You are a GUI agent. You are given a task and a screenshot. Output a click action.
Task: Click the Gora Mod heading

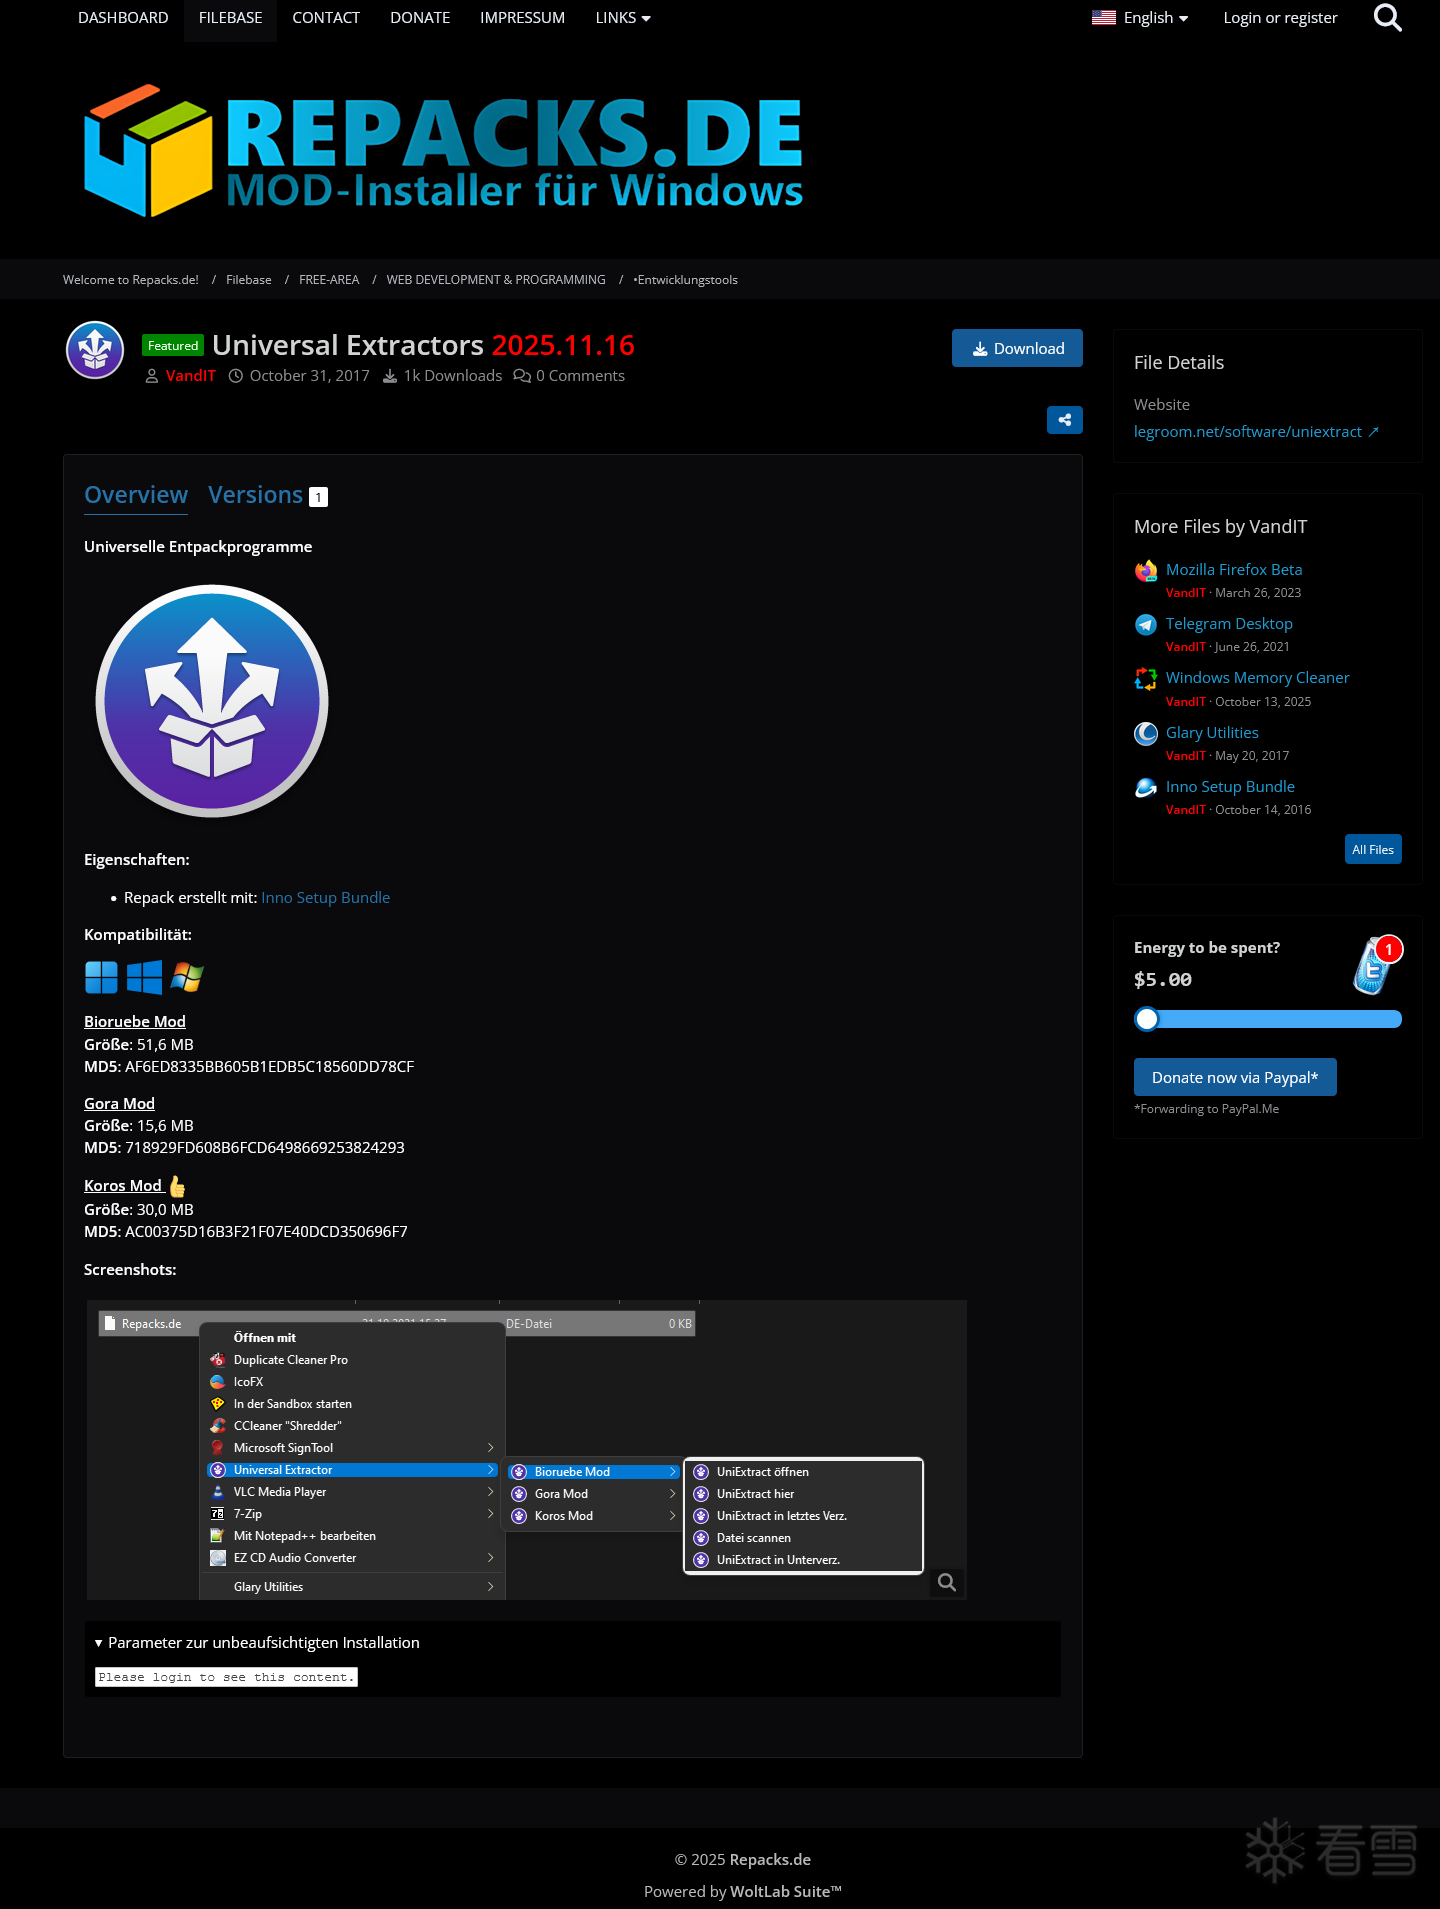[119, 1104]
